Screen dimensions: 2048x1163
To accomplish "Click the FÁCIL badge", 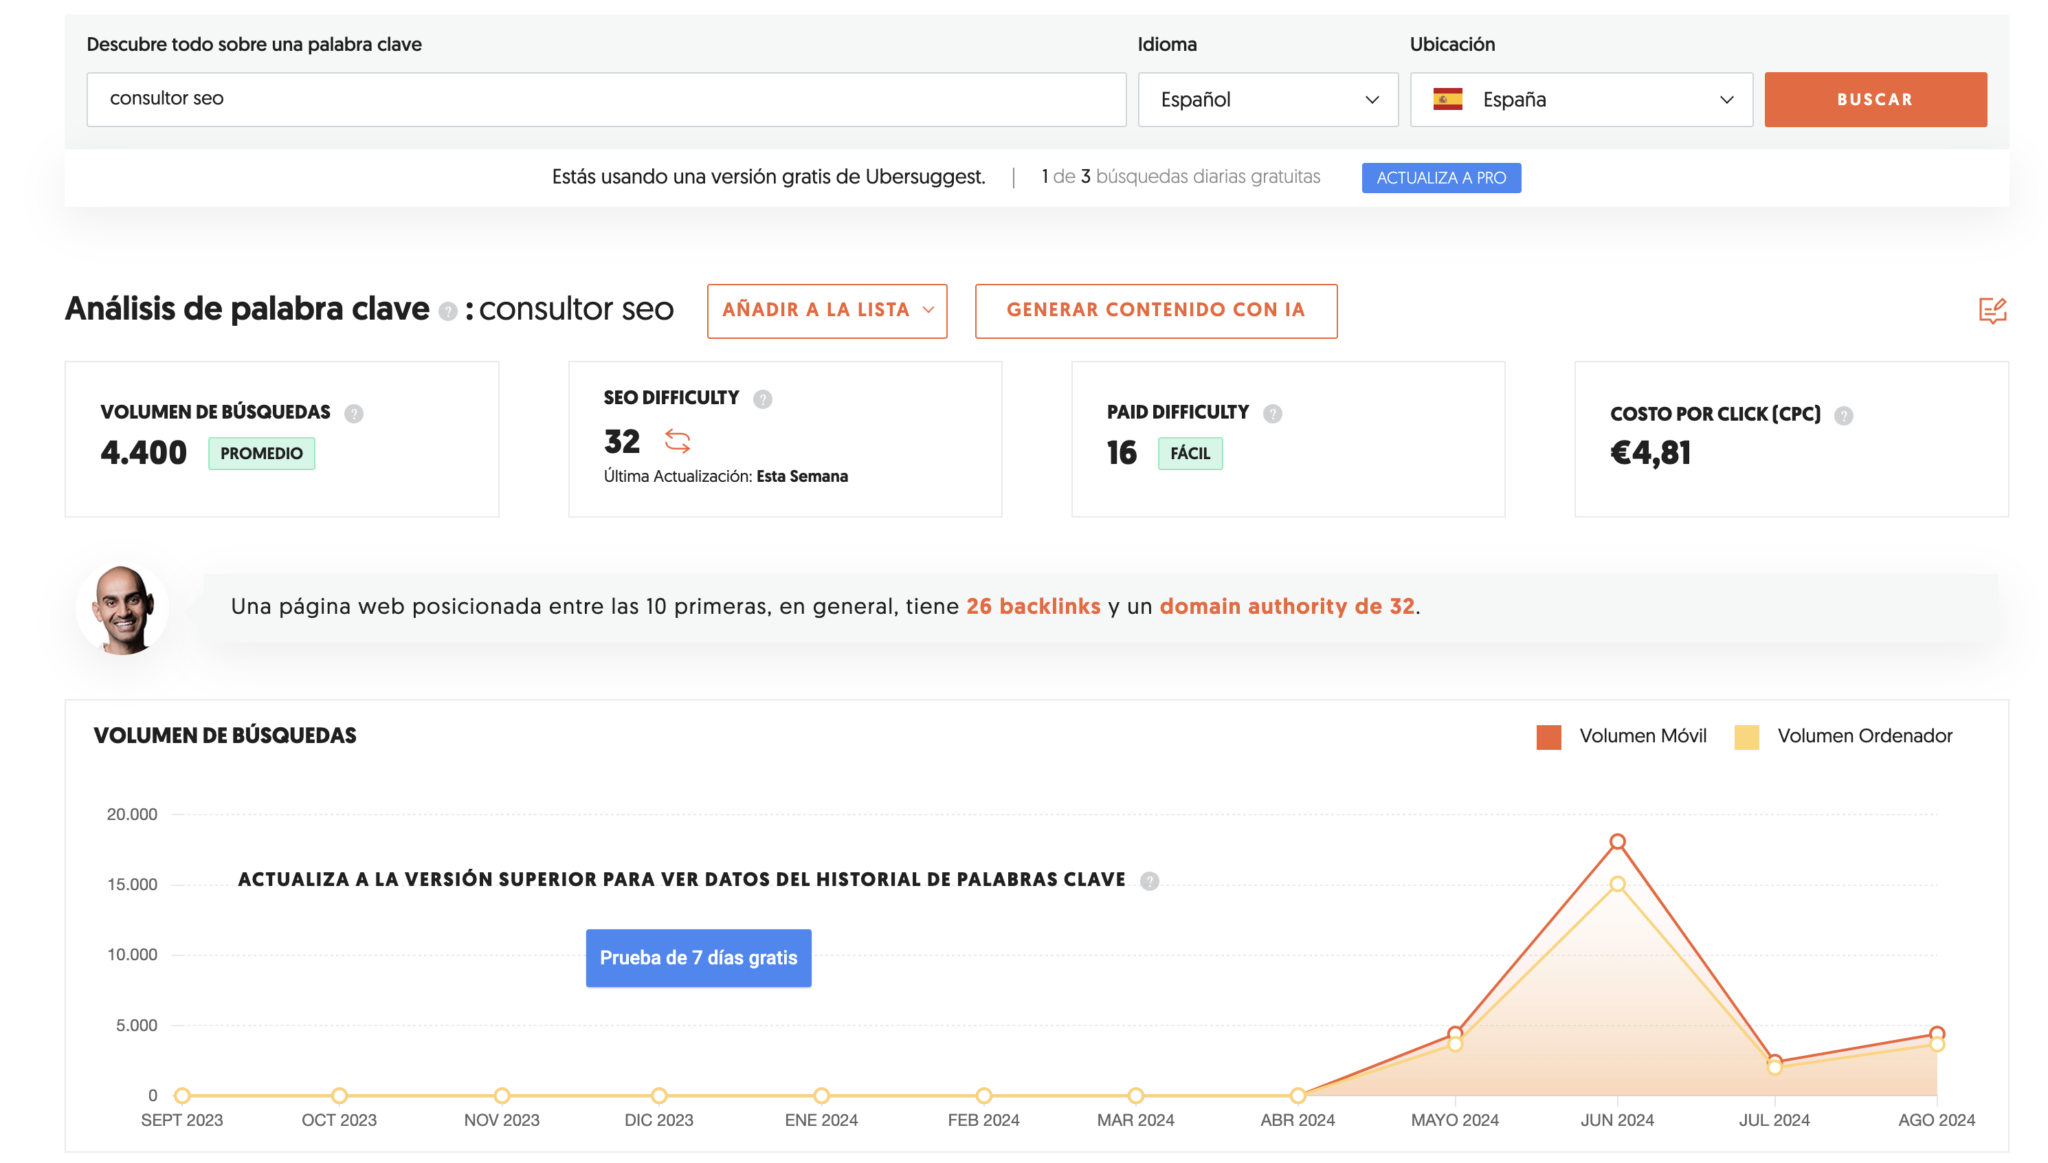I will [x=1190, y=453].
